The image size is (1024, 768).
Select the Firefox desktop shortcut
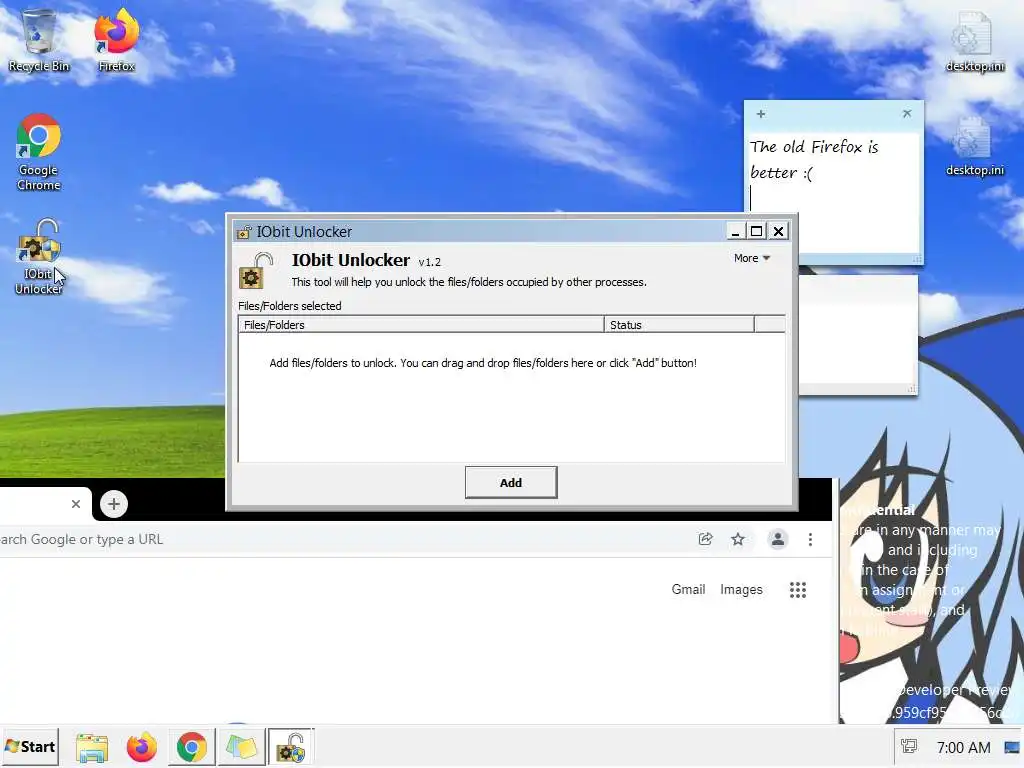(x=116, y=39)
